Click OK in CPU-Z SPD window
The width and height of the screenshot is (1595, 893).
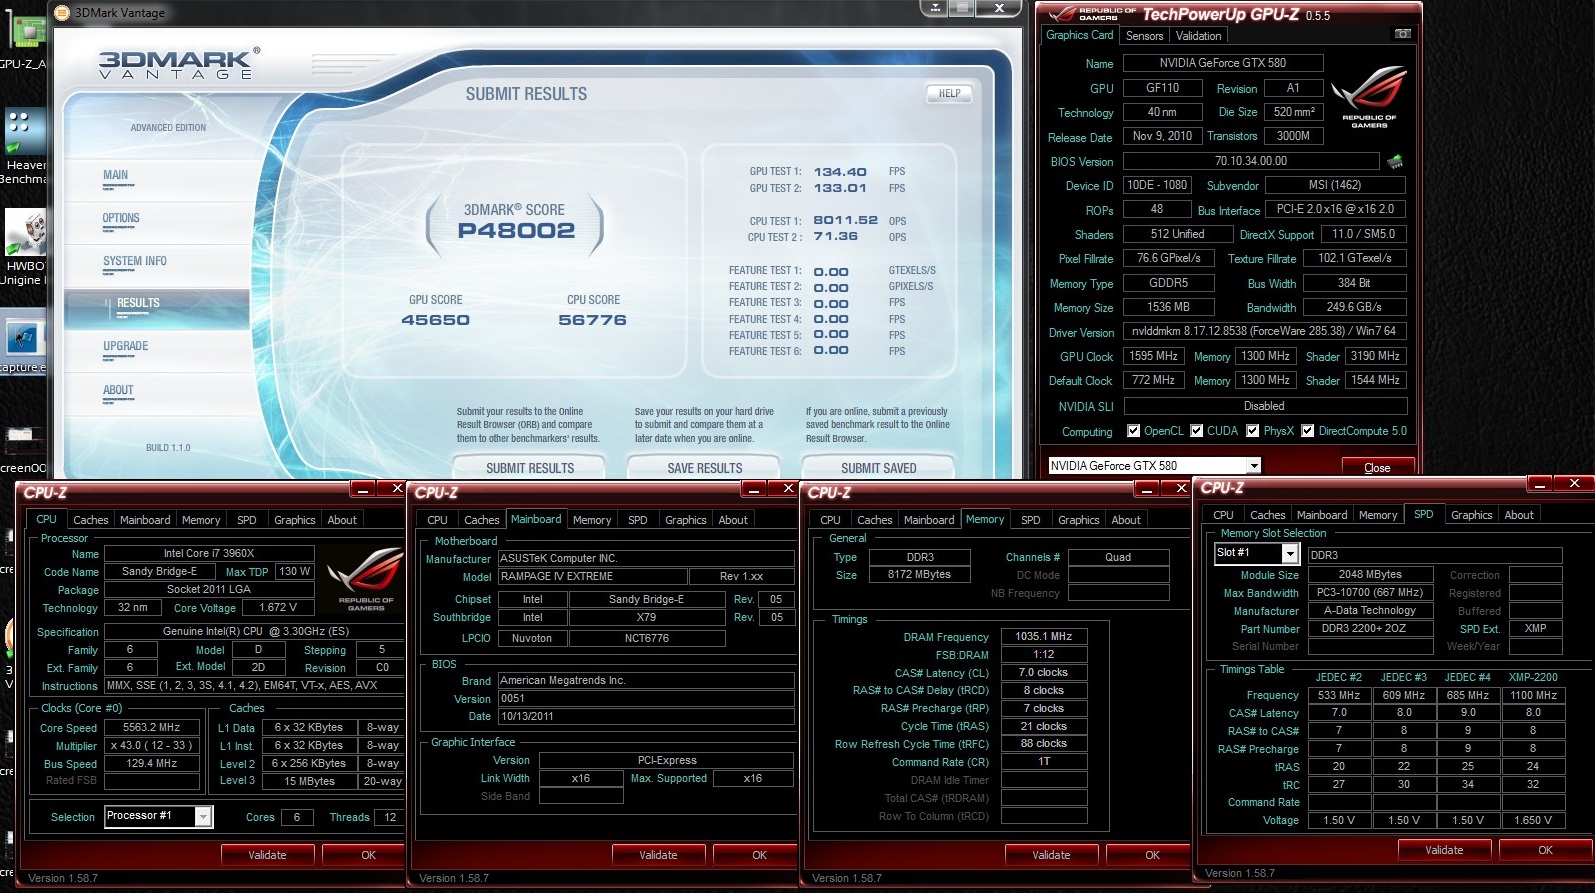pos(1545,850)
